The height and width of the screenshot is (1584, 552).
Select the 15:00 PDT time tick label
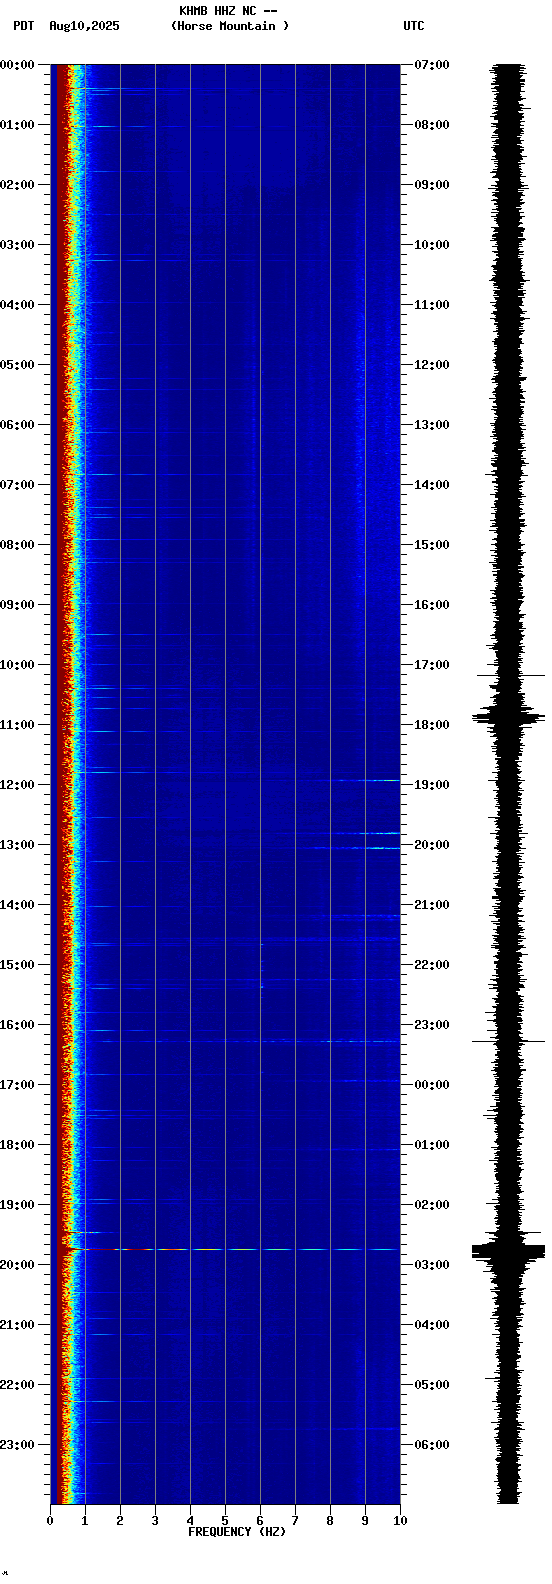click(x=18, y=965)
